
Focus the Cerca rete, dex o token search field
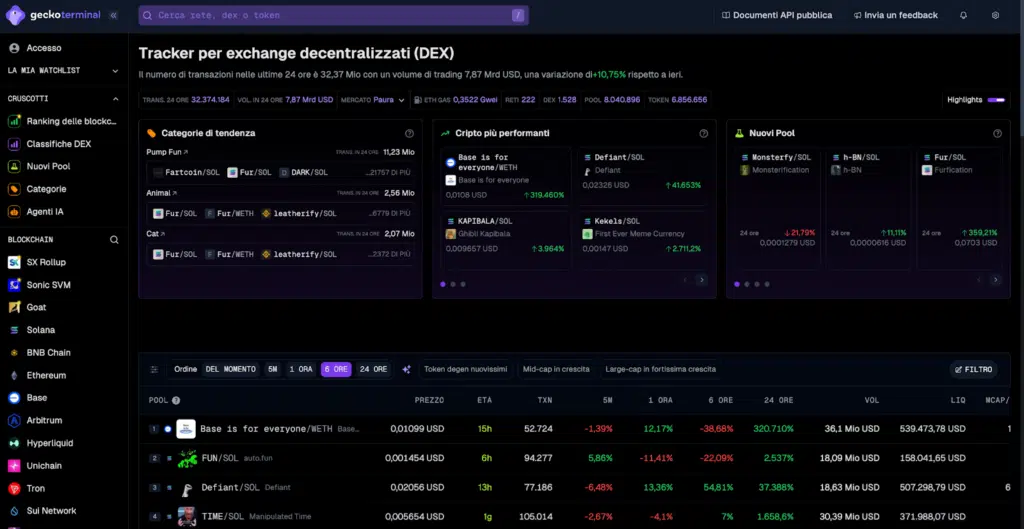tap(333, 15)
